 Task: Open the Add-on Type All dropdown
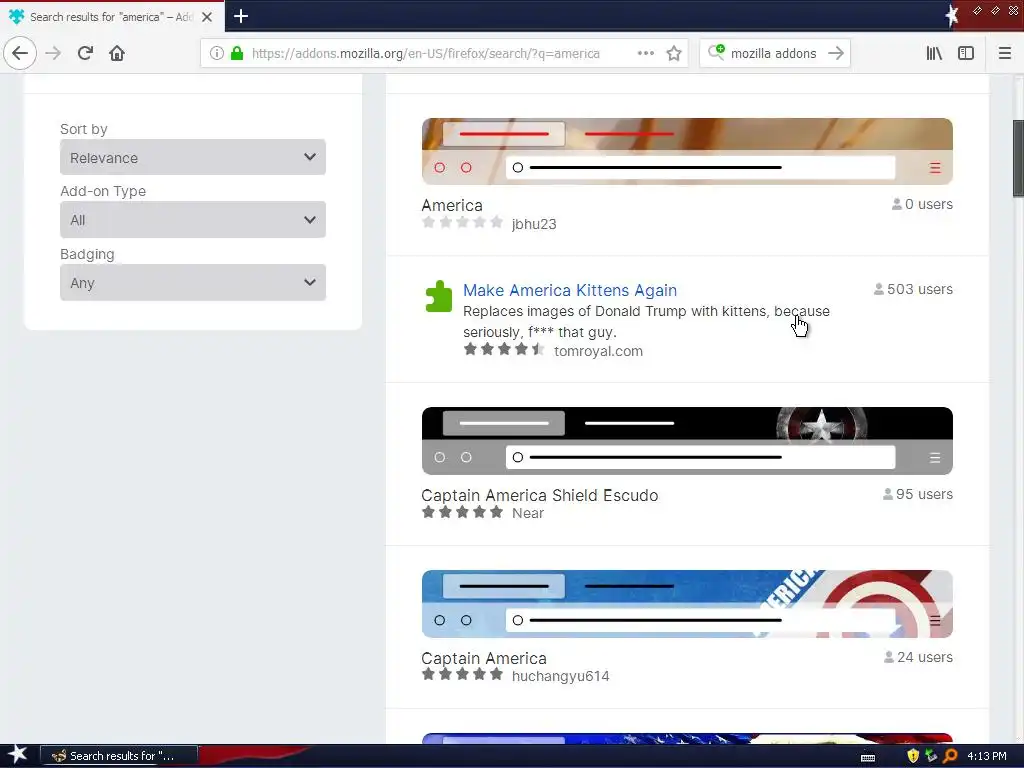pos(193,220)
